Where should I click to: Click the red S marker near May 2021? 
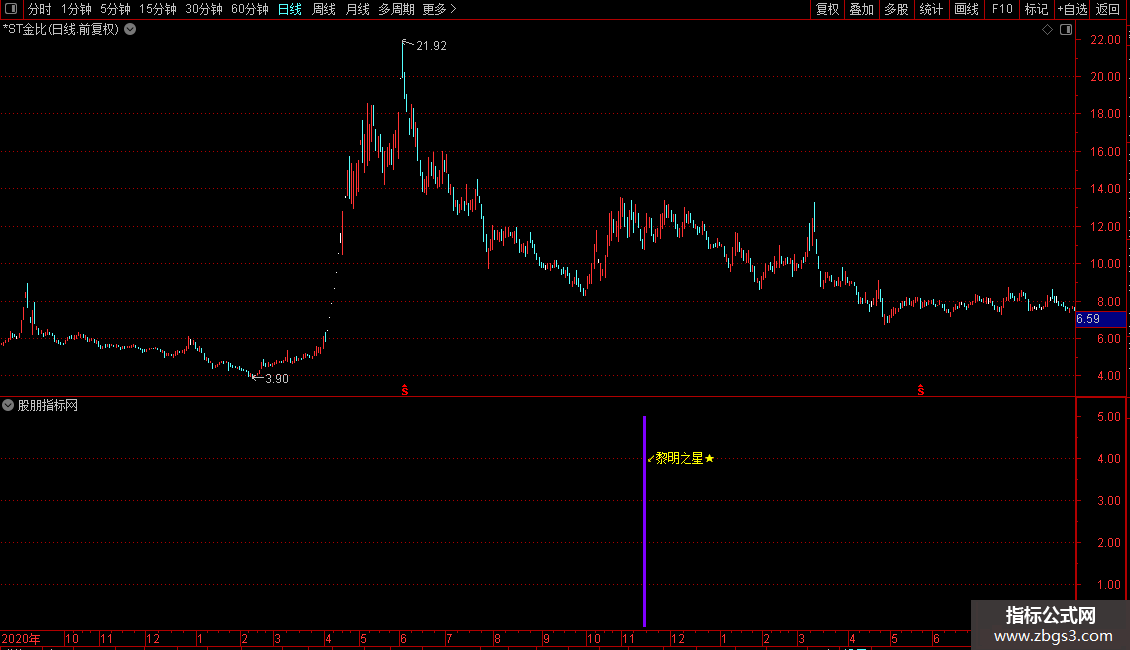(921, 390)
